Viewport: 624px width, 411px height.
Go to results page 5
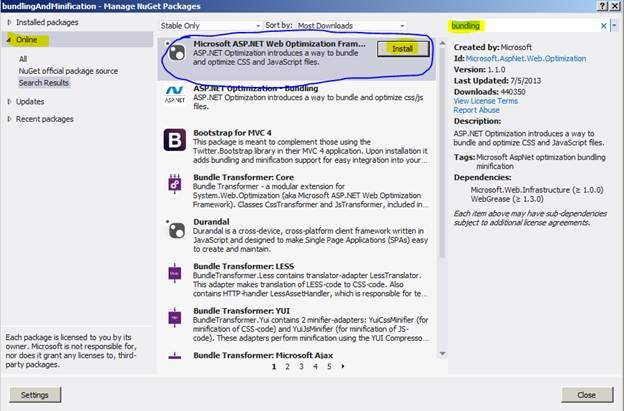(329, 366)
